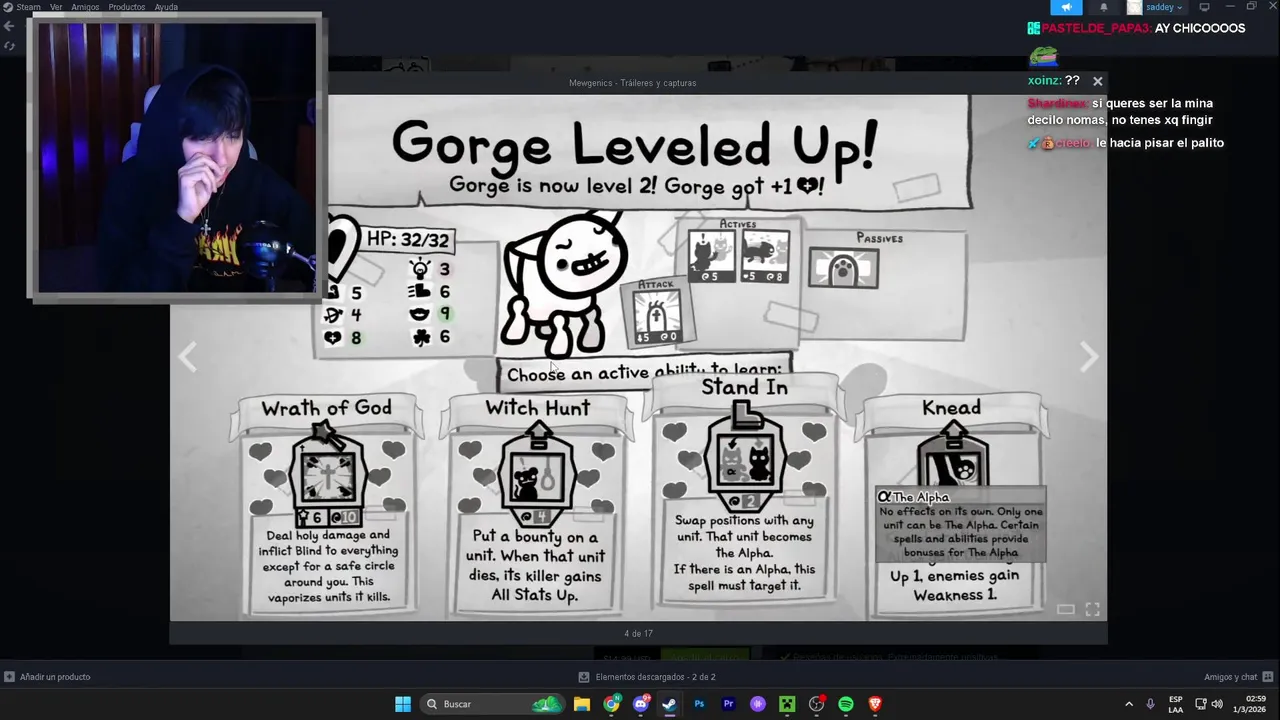Click the Steam taskbar icon
This screenshot has width=1280, height=720.
[x=670, y=704]
